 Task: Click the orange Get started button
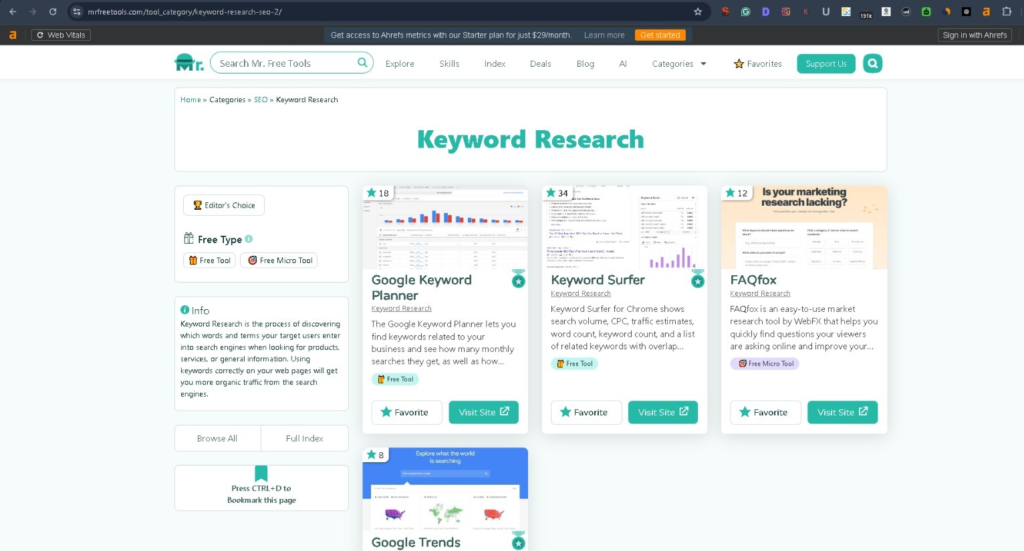[x=660, y=35]
